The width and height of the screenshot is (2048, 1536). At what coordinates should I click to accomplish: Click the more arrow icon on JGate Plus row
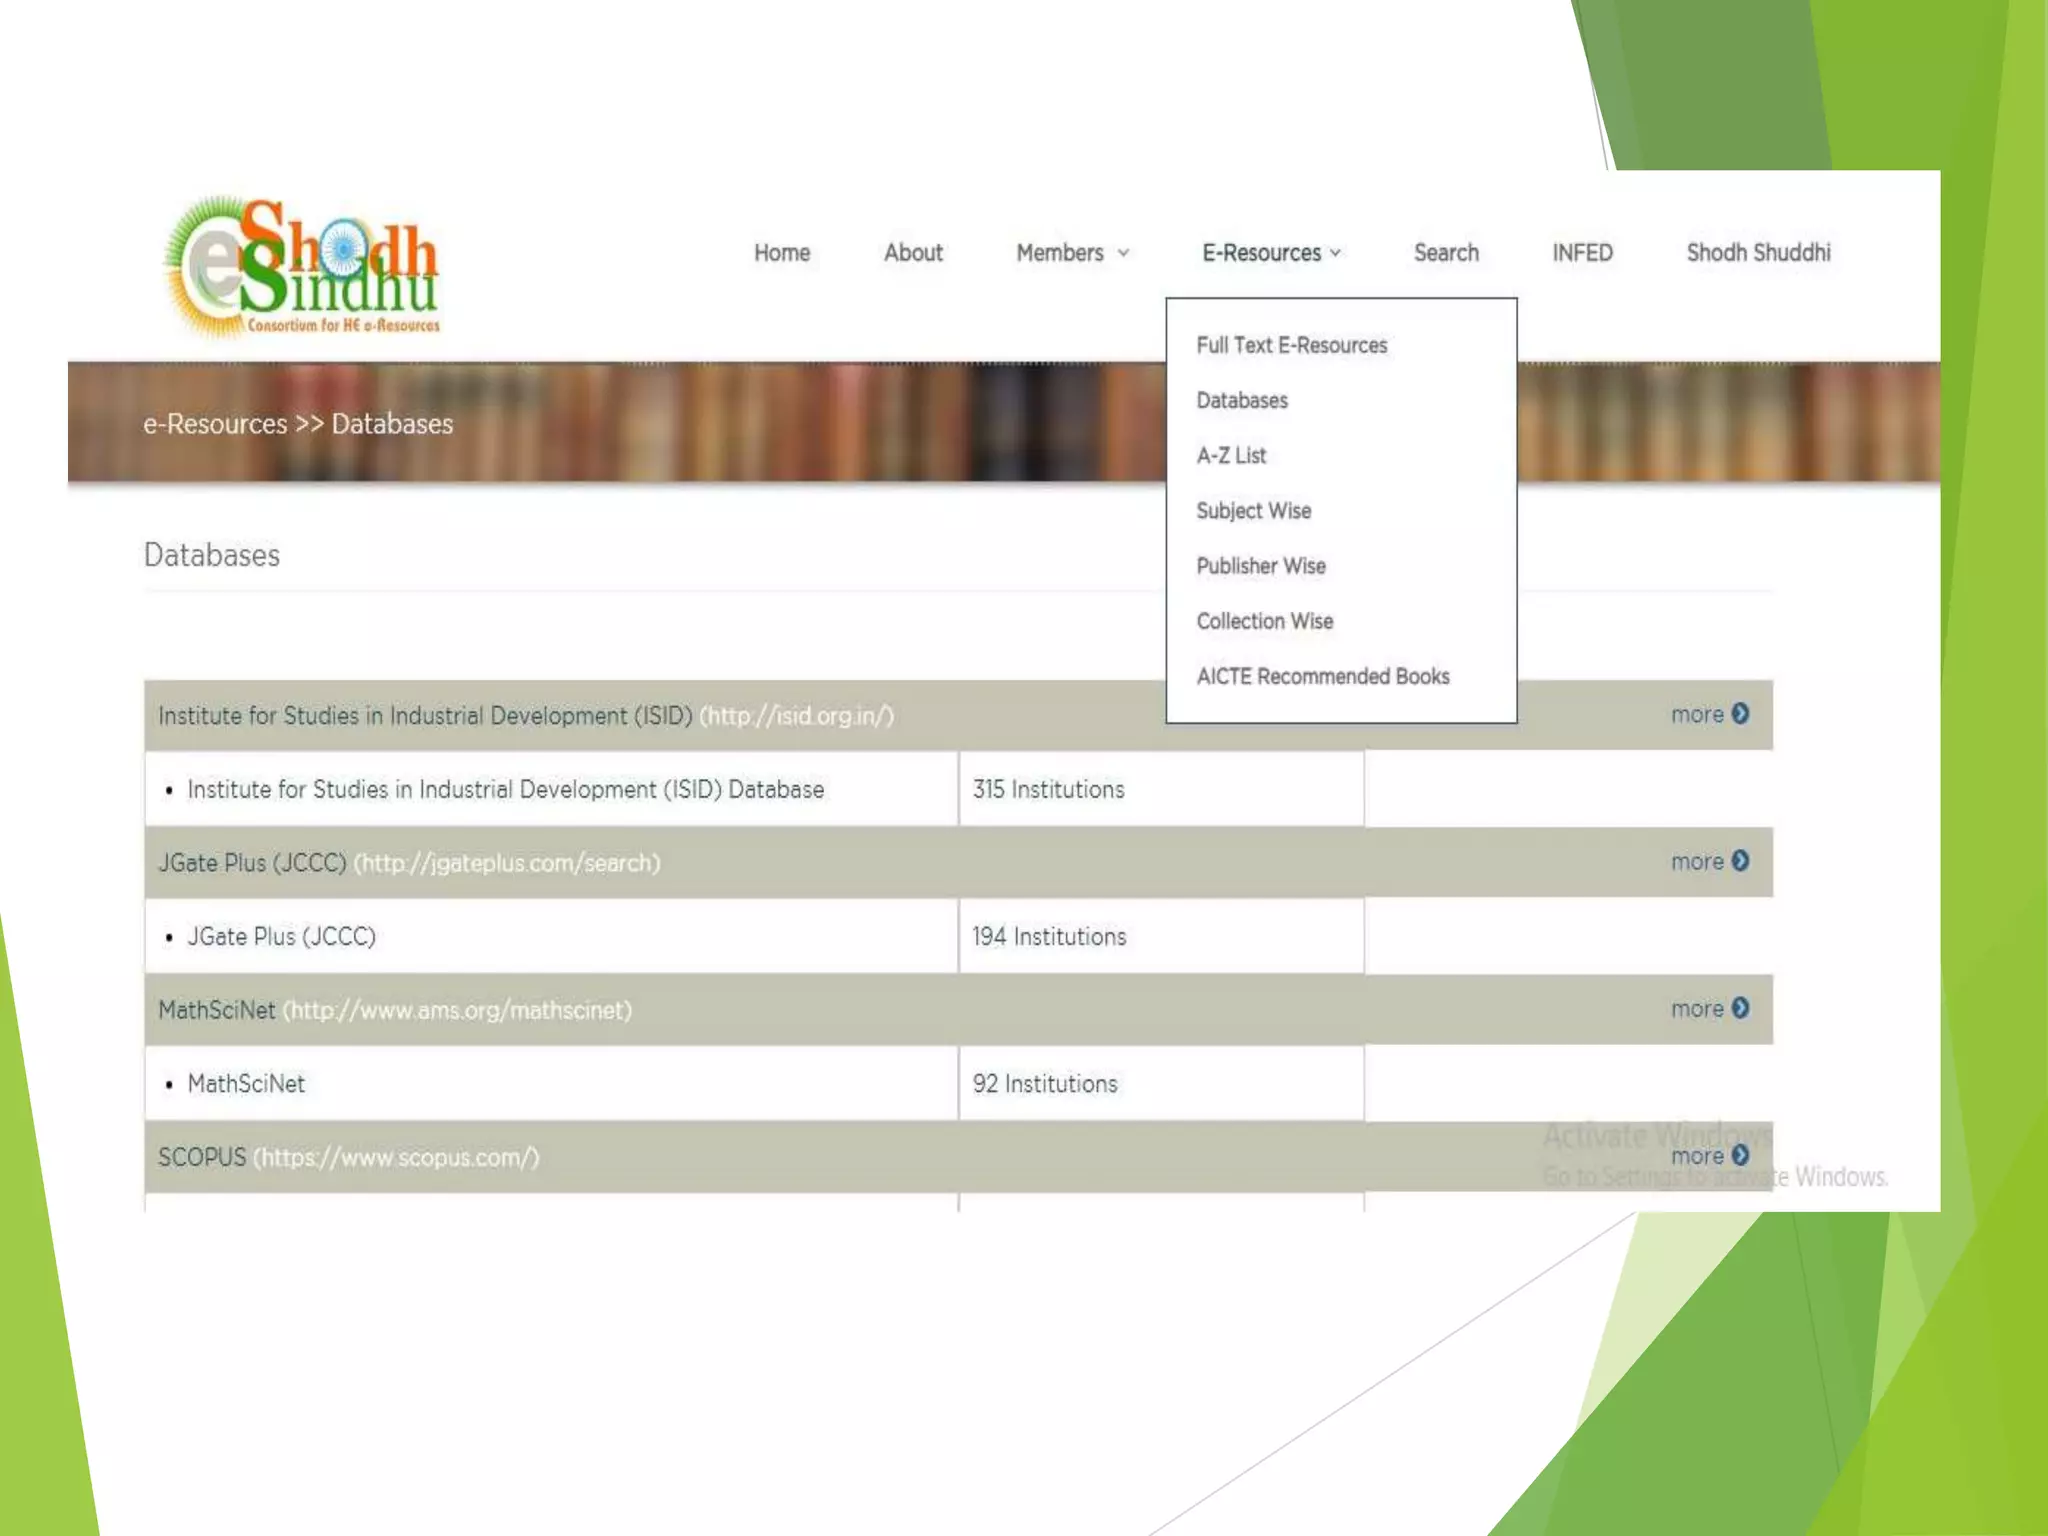(x=1740, y=861)
